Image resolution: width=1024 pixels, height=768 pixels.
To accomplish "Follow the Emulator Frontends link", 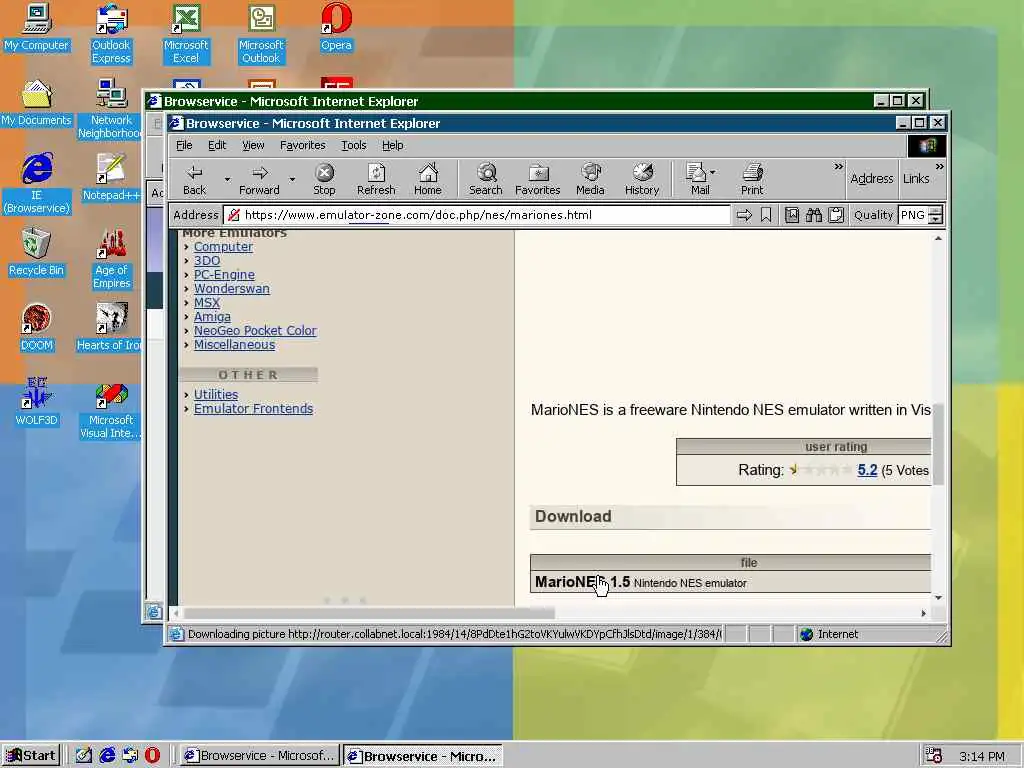I will pos(253,409).
